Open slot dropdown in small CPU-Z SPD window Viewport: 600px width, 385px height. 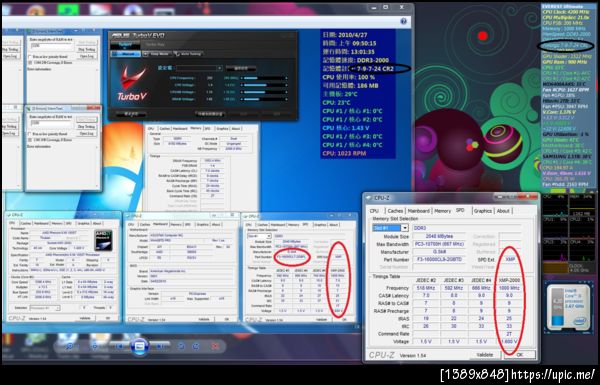(x=269, y=236)
